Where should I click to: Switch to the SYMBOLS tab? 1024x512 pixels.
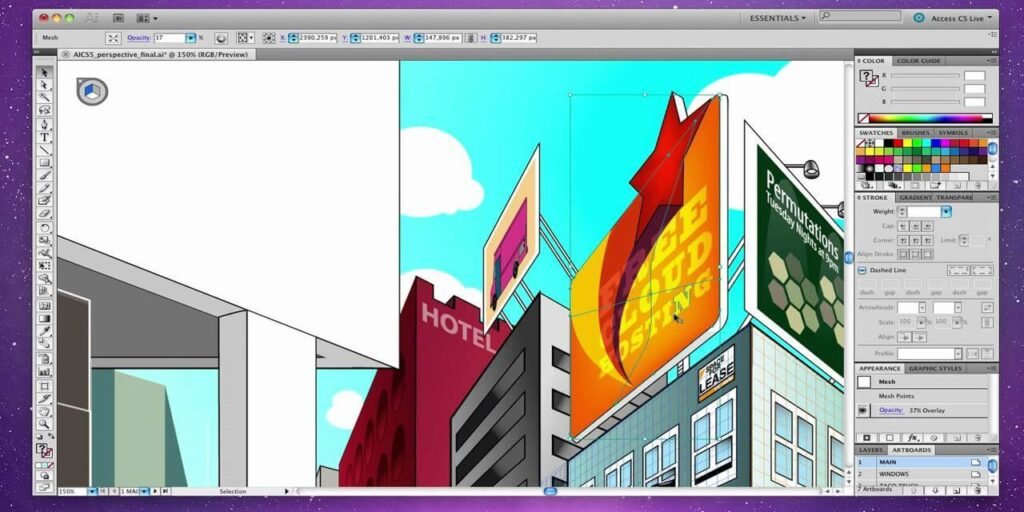(953, 133)
